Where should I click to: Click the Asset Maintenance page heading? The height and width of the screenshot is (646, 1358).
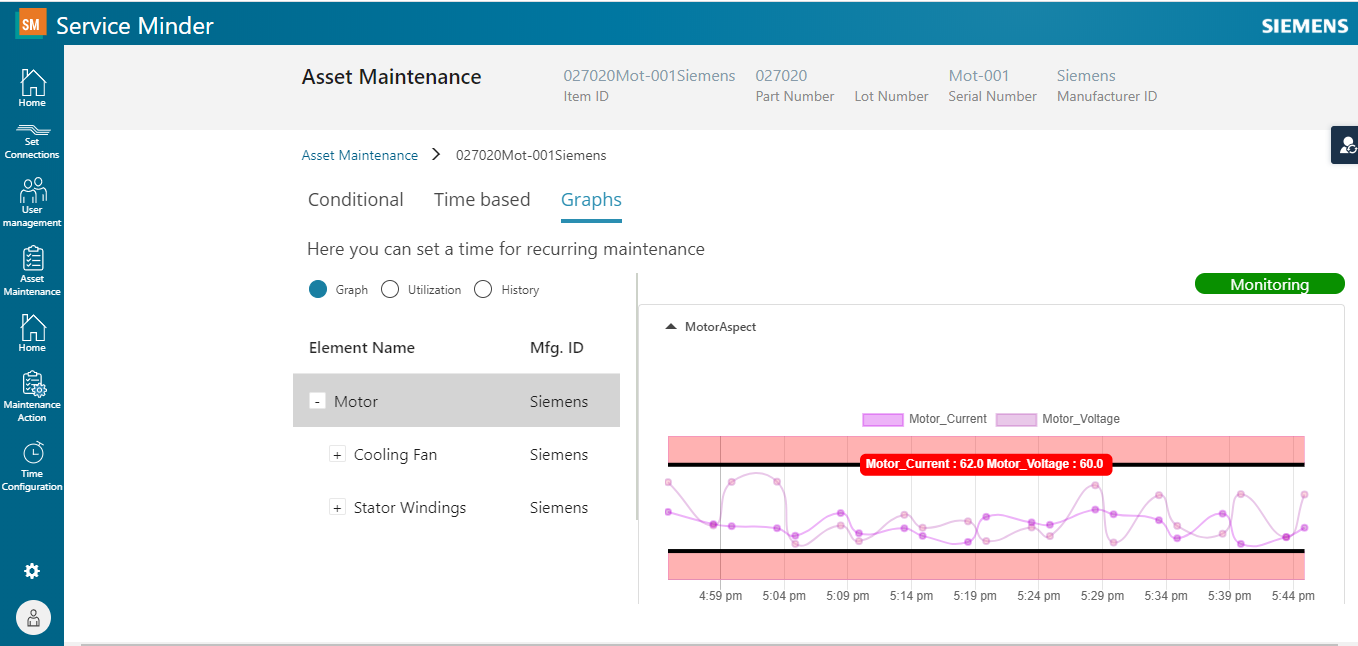(392, 77)
